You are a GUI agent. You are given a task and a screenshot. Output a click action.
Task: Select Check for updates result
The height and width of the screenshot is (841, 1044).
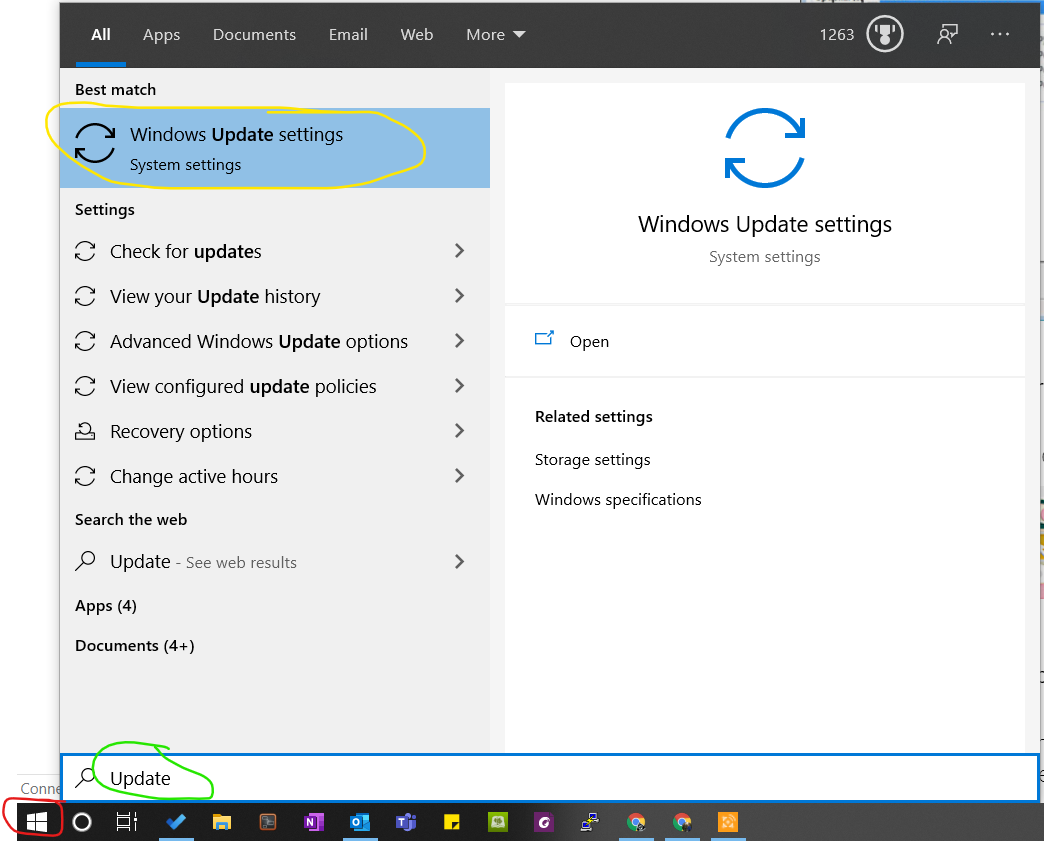[274, 251]
